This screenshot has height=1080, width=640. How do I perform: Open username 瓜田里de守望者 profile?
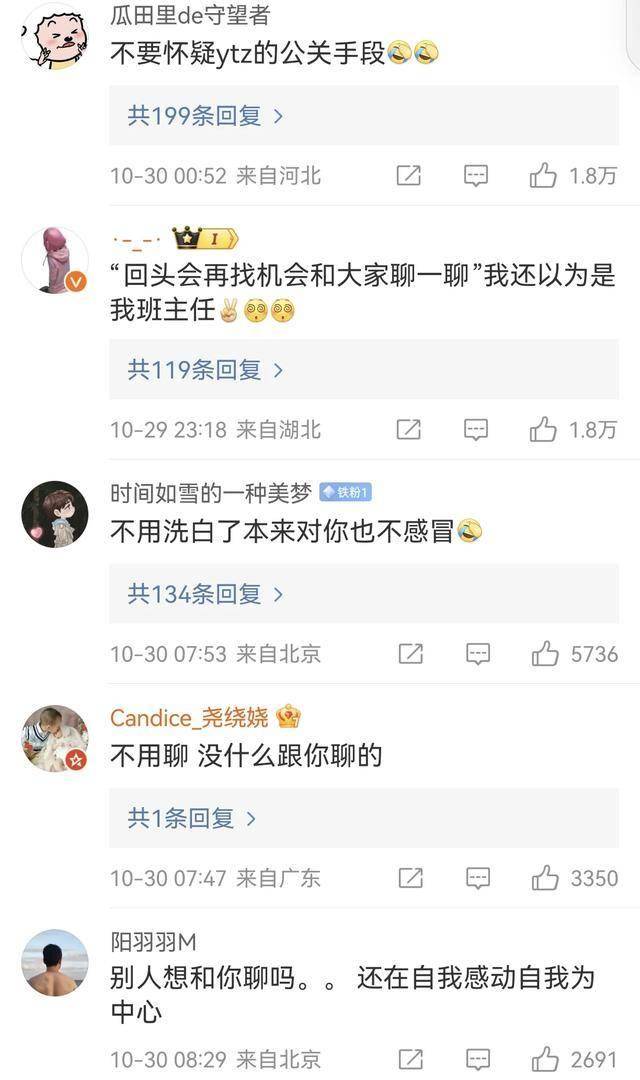[190, 15]
